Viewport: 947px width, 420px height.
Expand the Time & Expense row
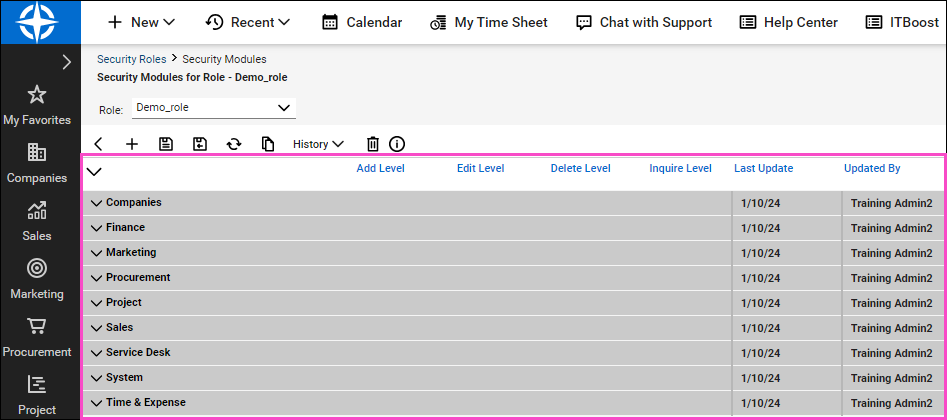[96, 403]
